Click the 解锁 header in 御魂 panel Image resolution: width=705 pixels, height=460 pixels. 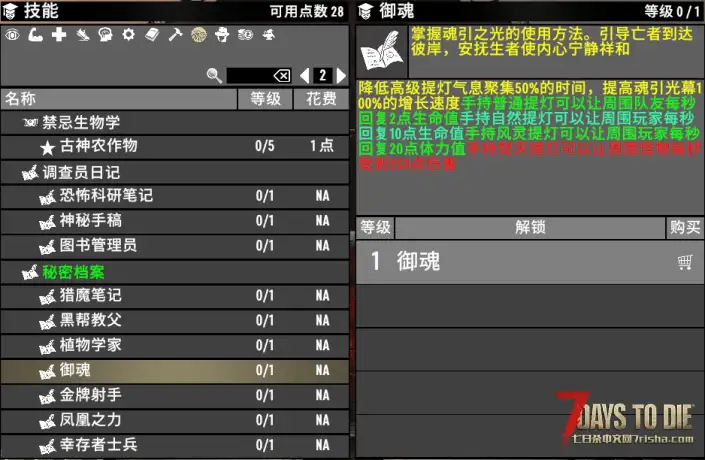click(x=531, y=228)
